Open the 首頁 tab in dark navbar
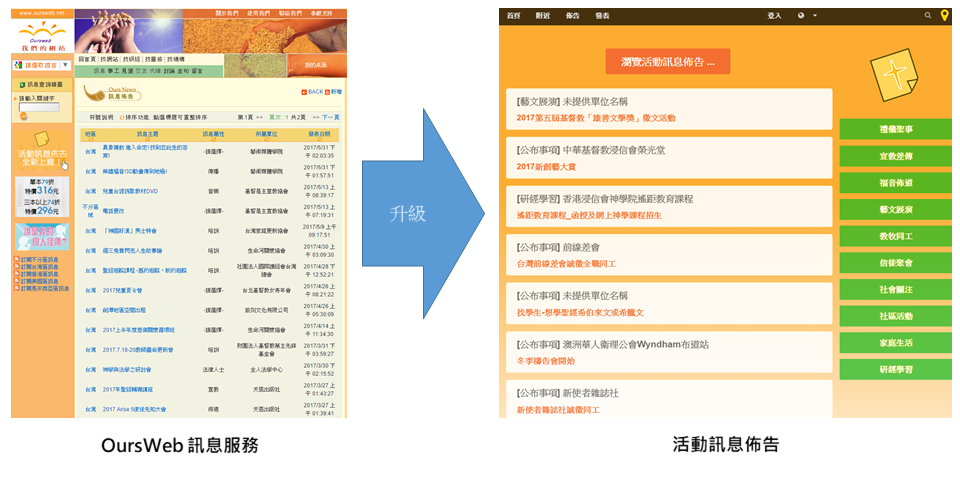 click(x=514, y=16)
